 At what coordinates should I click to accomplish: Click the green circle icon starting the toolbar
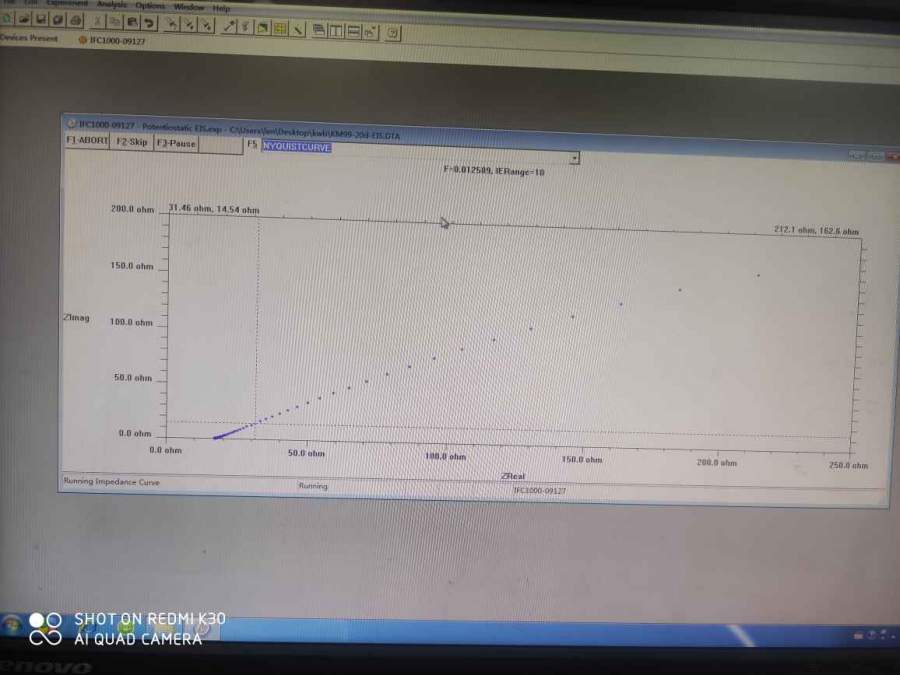pos(6,18)
